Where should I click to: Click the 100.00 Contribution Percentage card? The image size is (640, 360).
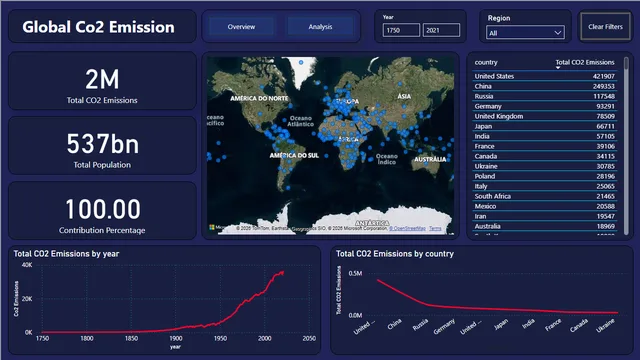[102, 211]
